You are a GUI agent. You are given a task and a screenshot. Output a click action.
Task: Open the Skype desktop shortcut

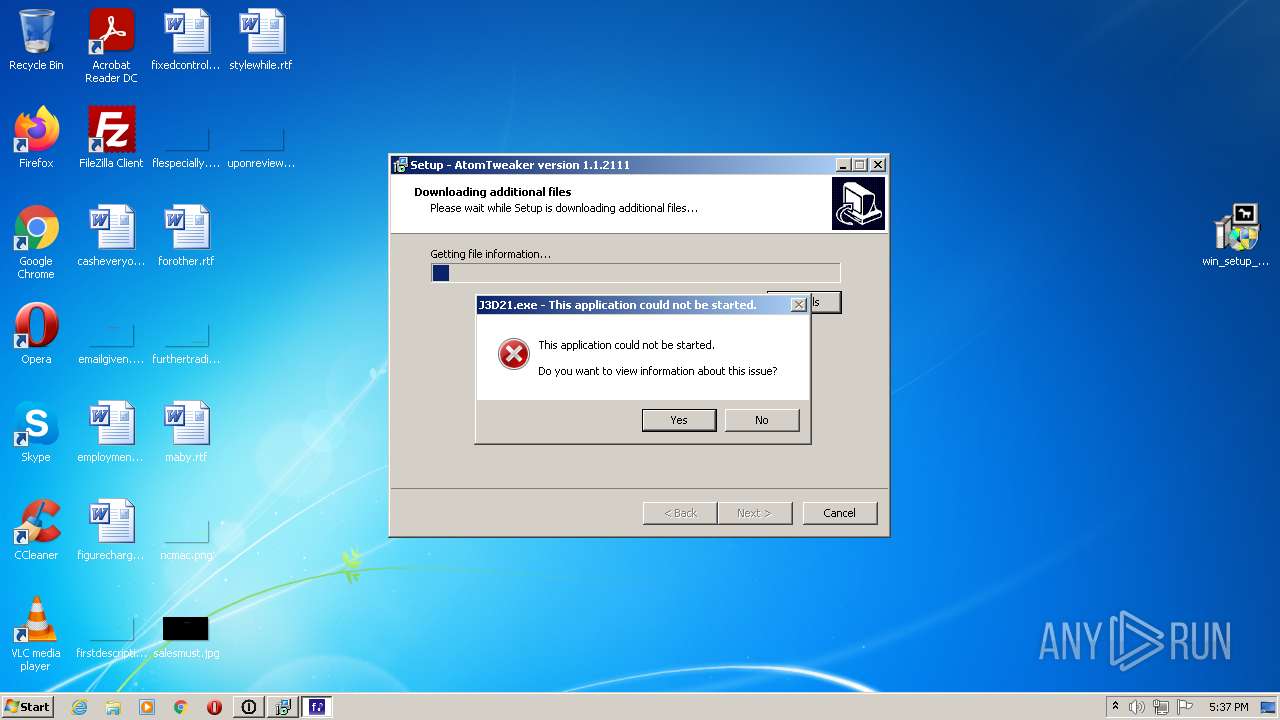click(x=36, y=432)
